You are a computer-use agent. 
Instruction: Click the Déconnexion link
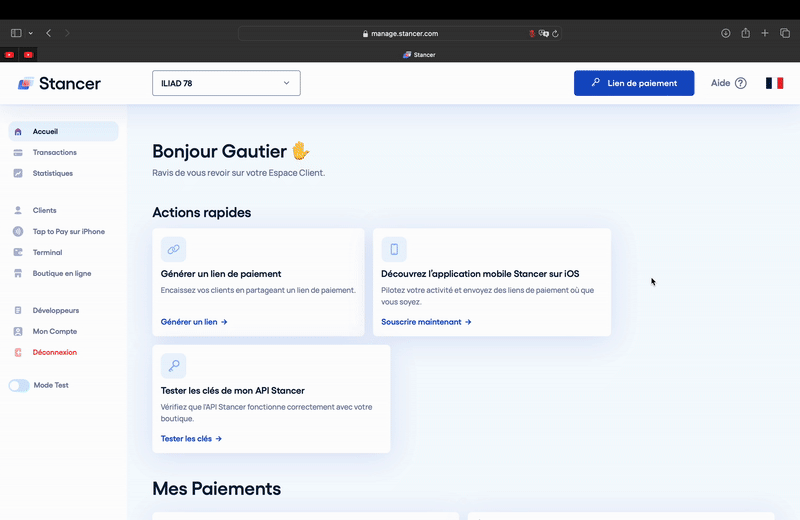pyautogui.click(x=55, y=352)
